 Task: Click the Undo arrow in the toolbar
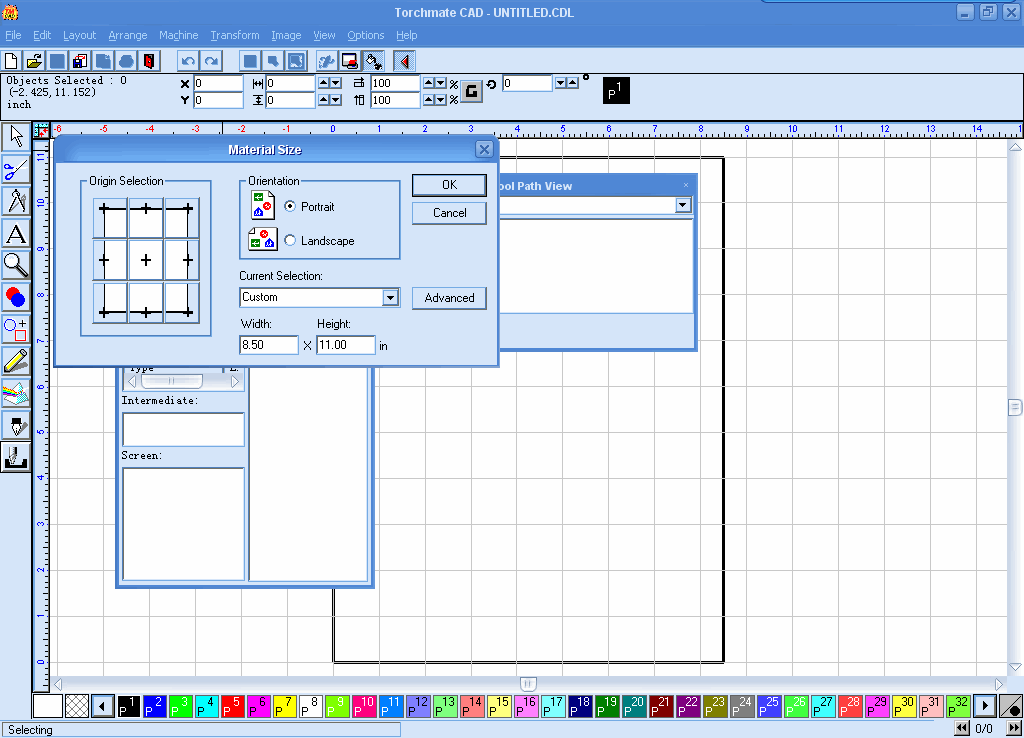(188, 61)
